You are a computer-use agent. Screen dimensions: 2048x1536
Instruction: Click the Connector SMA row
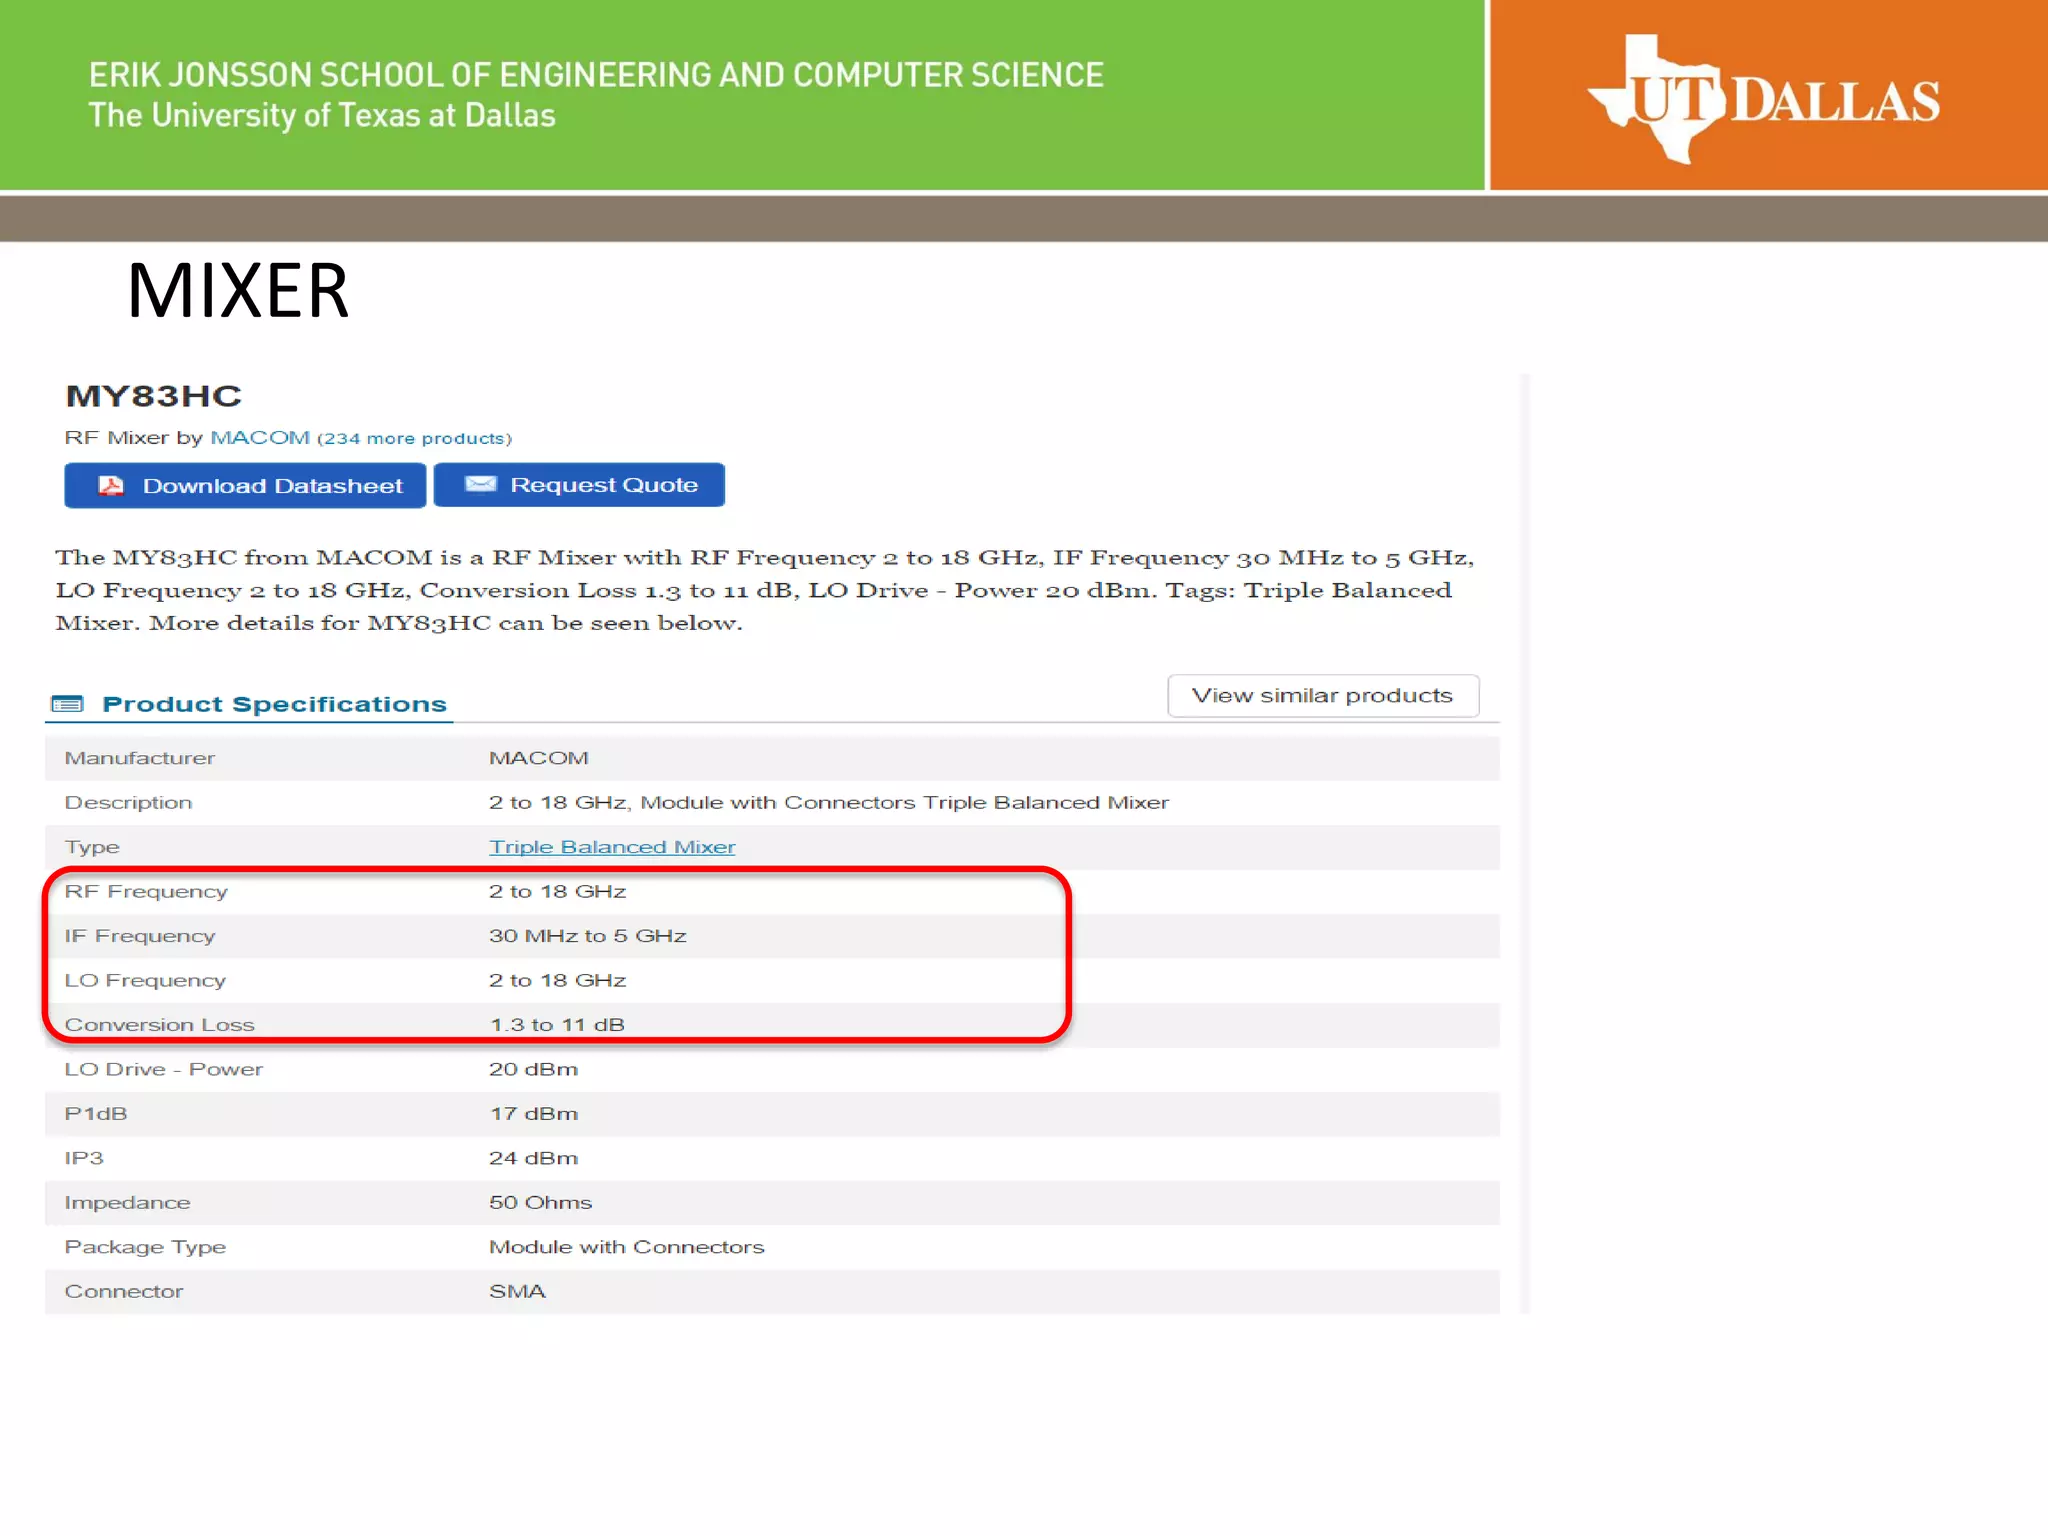click(x=124, y=1292)
